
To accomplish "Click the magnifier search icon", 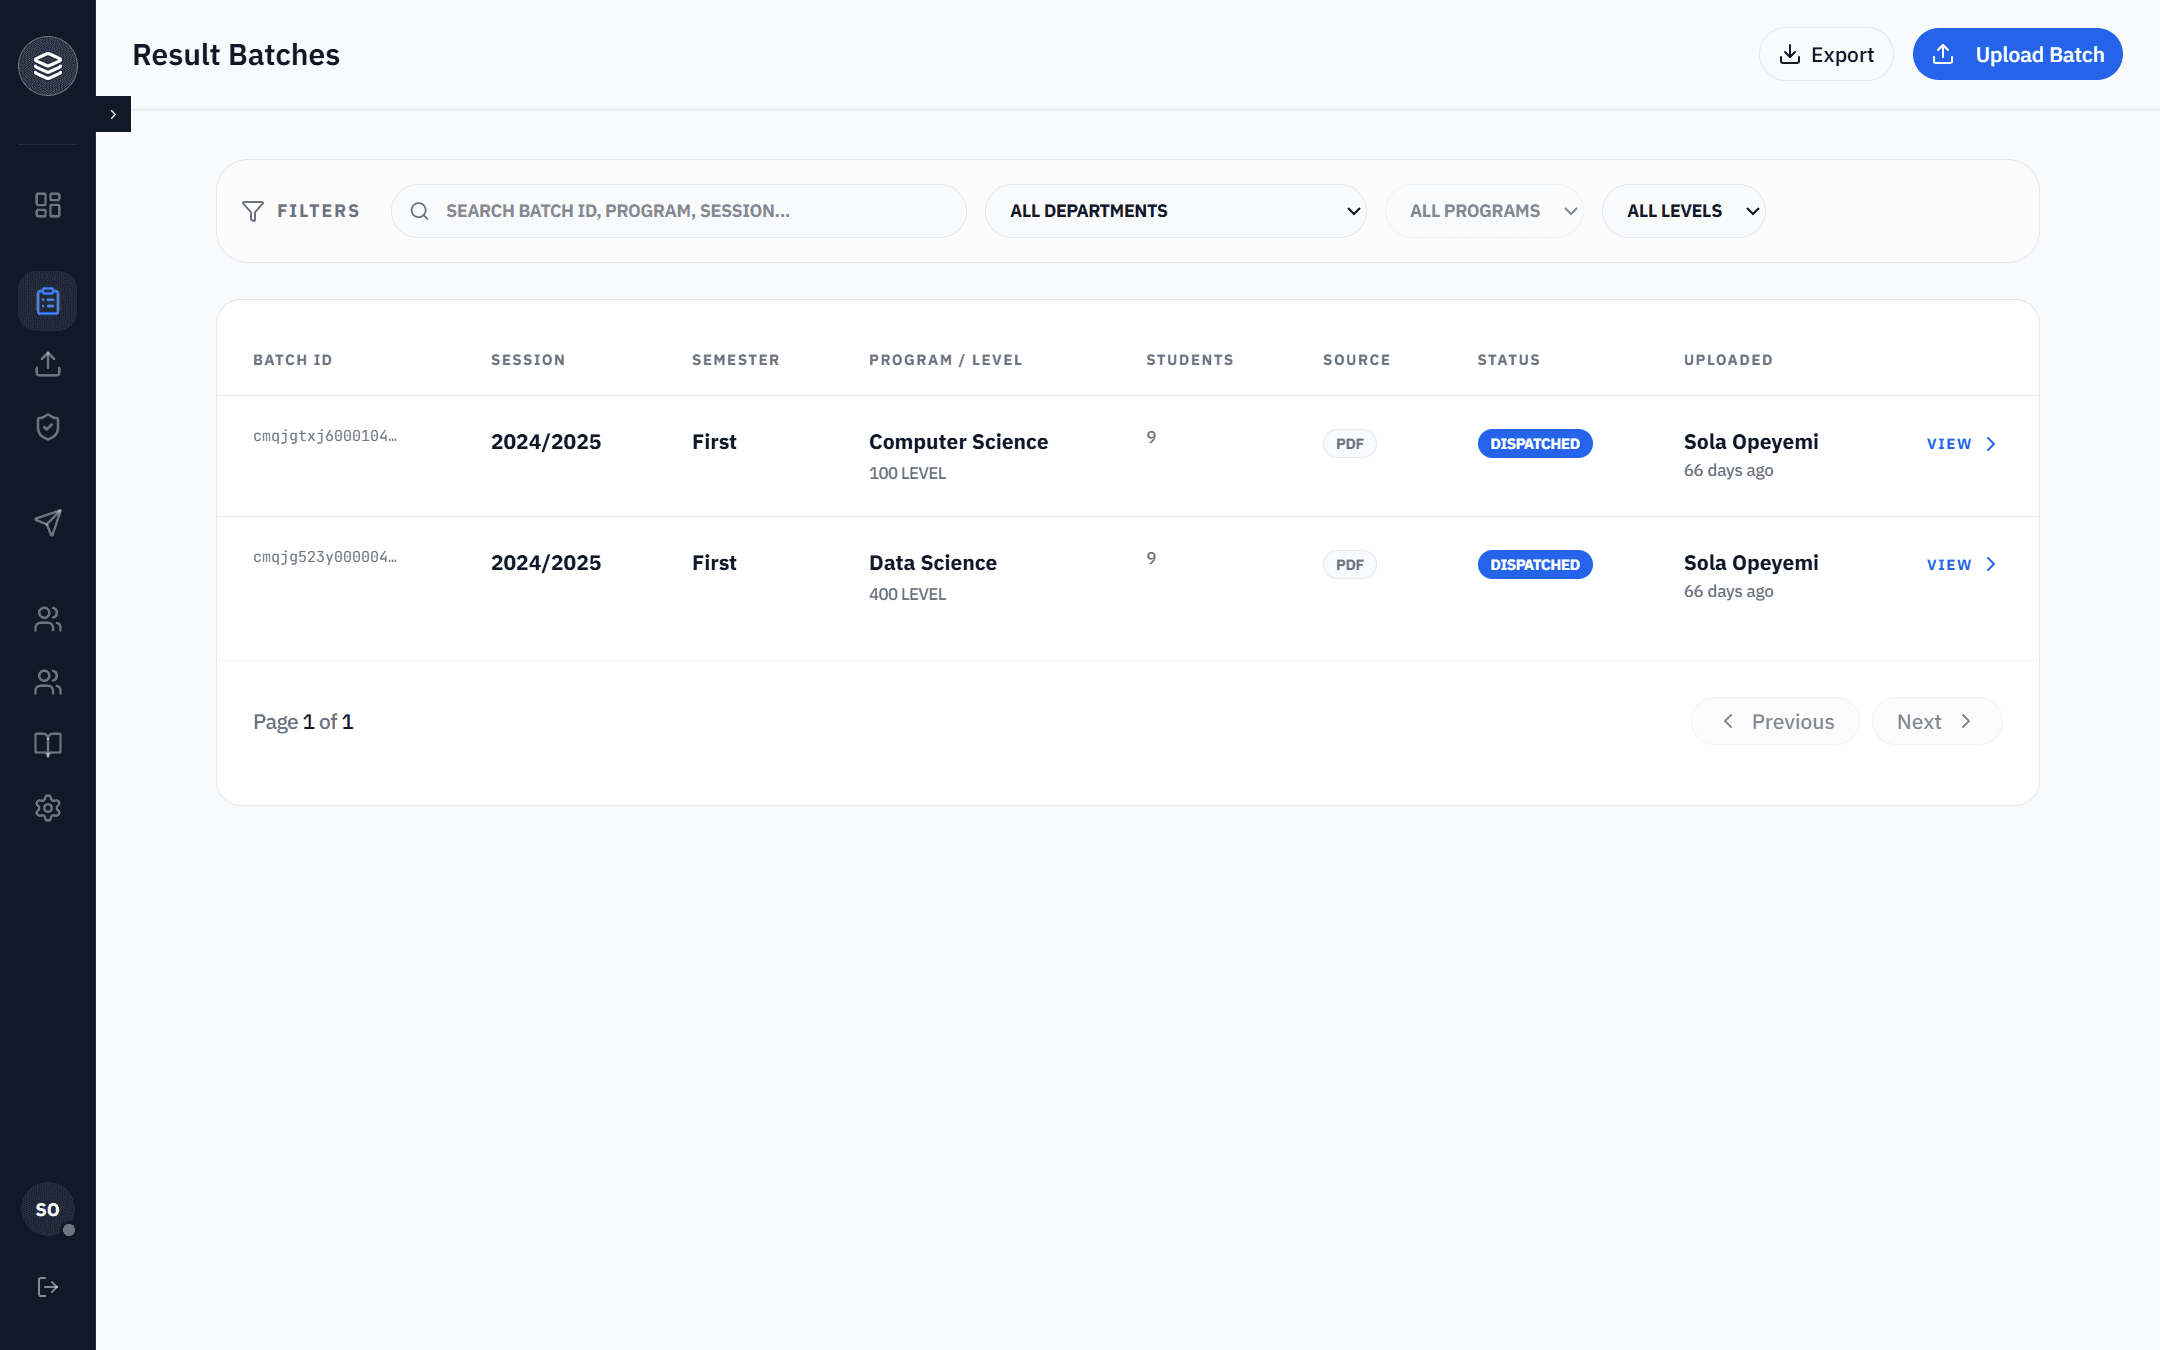I will pos(420,211).
